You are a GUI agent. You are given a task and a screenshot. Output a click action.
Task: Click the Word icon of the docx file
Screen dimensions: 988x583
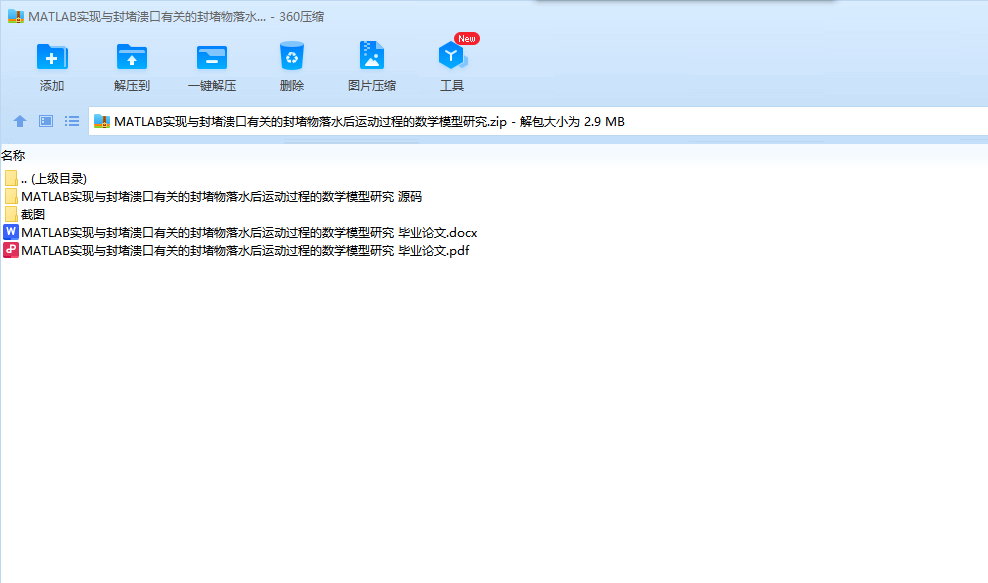click(x=11, y=232)
